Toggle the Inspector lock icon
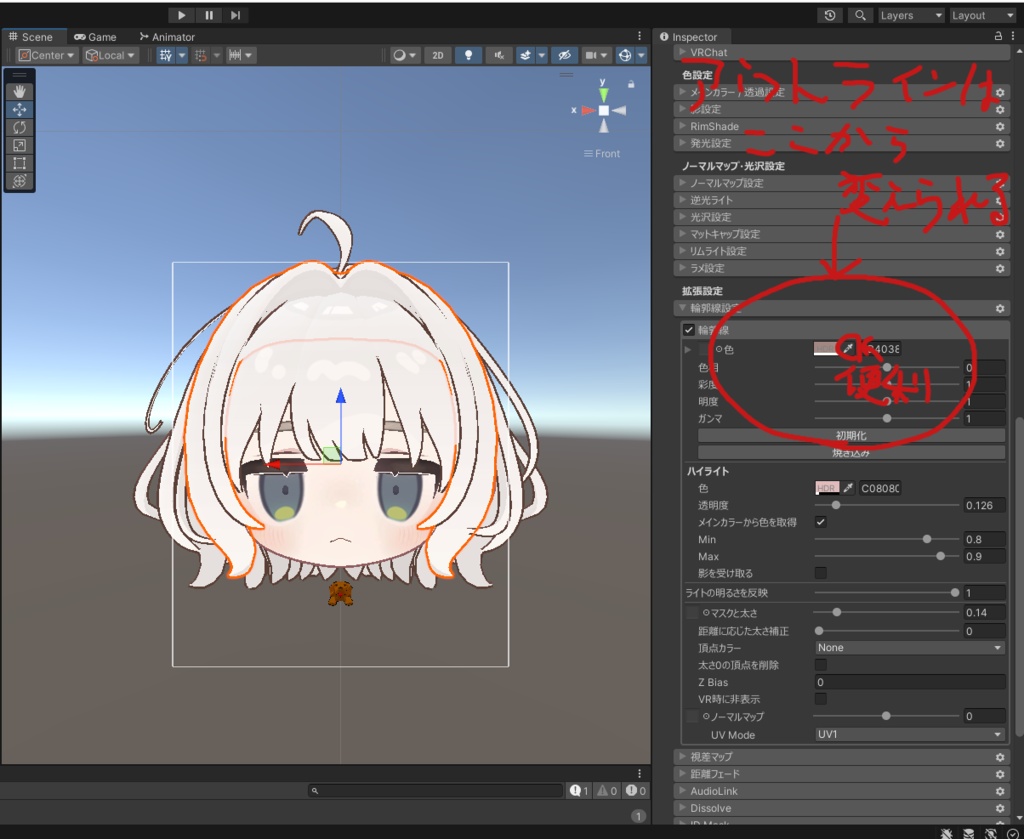This screenshot has width=1024, height=839. tap(998, 37)
